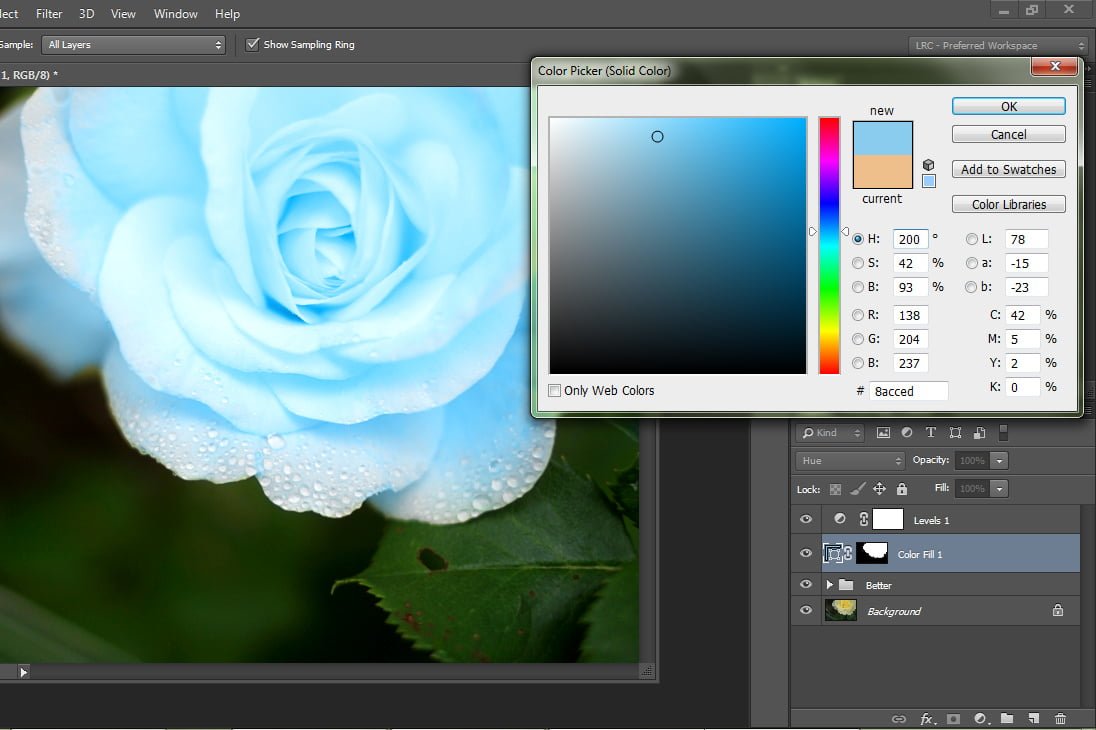Select the L lightness radio button

972,239
